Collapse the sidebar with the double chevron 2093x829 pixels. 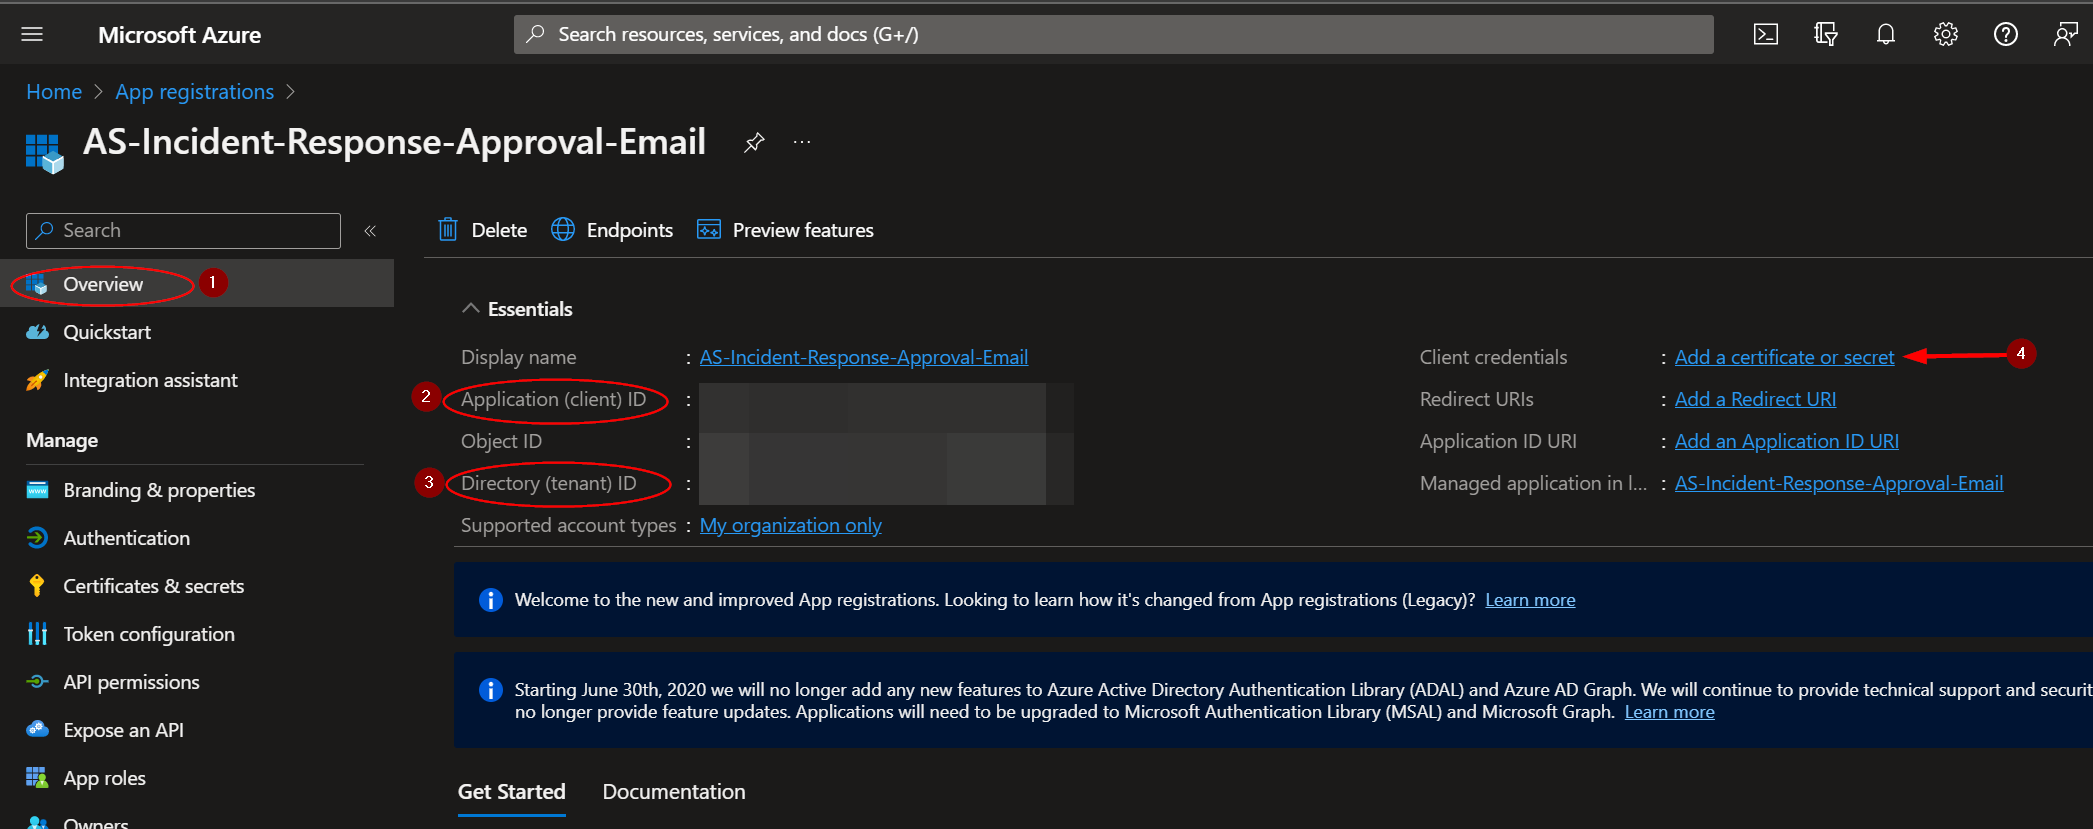pyautogui.click(x=370, y=231)
